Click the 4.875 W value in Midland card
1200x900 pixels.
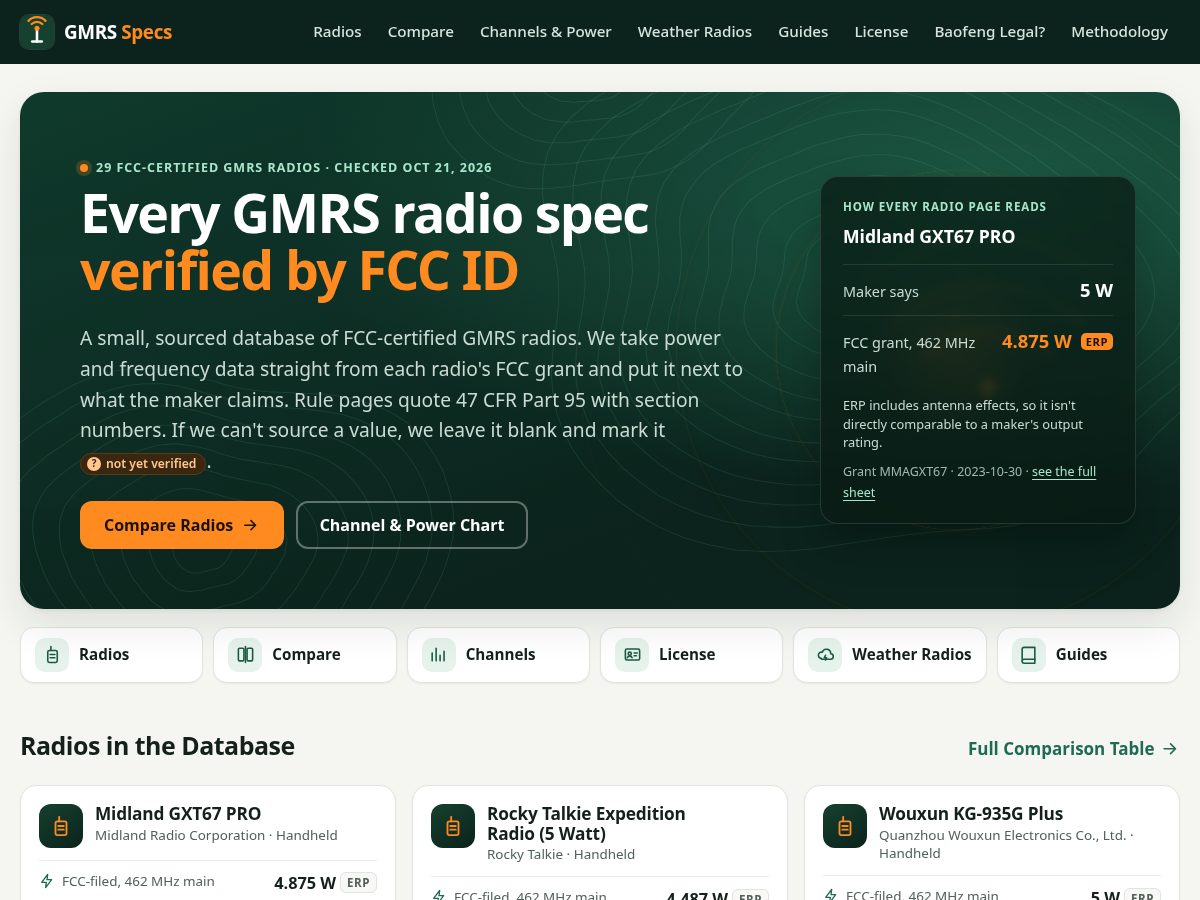pyautogui.click(x=305, y=883)
